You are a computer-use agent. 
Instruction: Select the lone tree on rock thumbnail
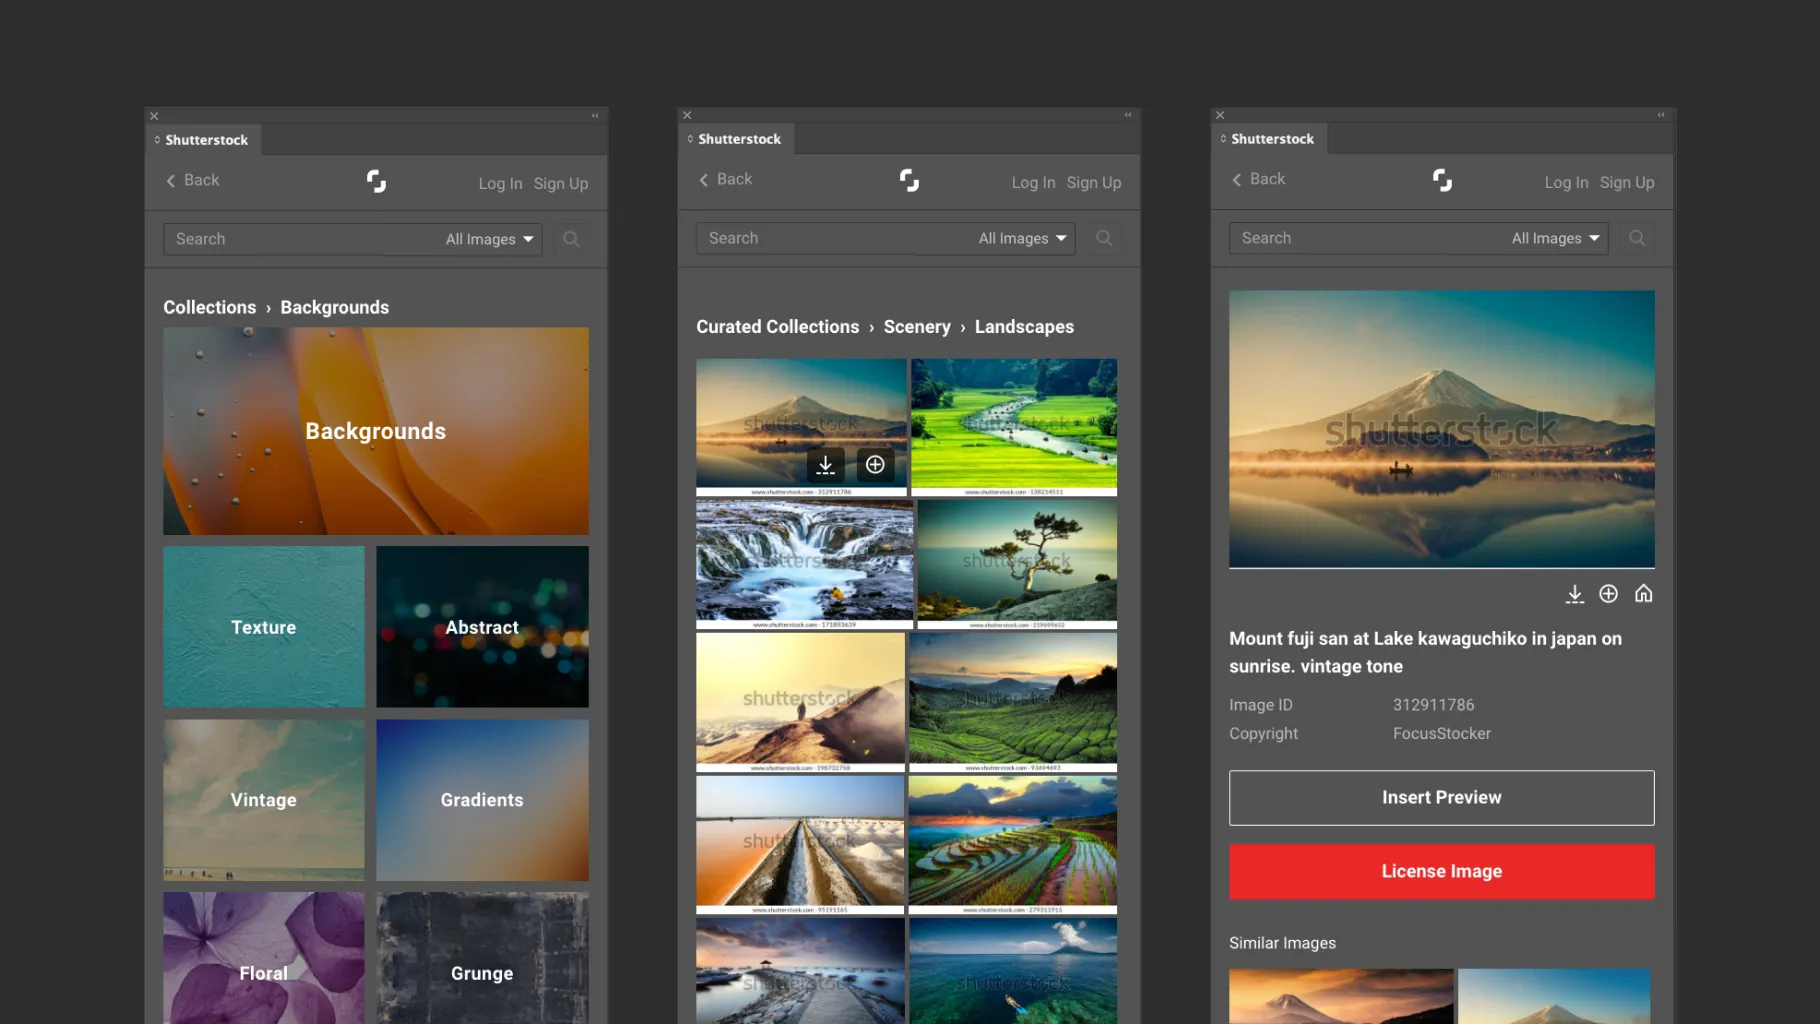click(x=1017, y=565)
